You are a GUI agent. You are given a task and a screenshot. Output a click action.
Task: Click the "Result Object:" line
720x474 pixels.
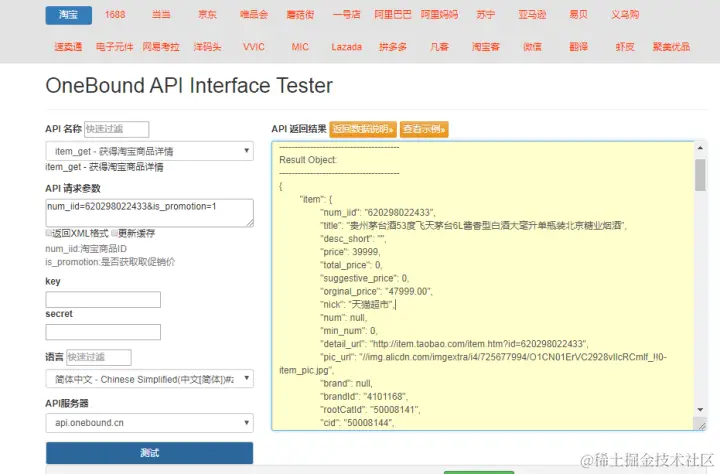pos(308,160)
